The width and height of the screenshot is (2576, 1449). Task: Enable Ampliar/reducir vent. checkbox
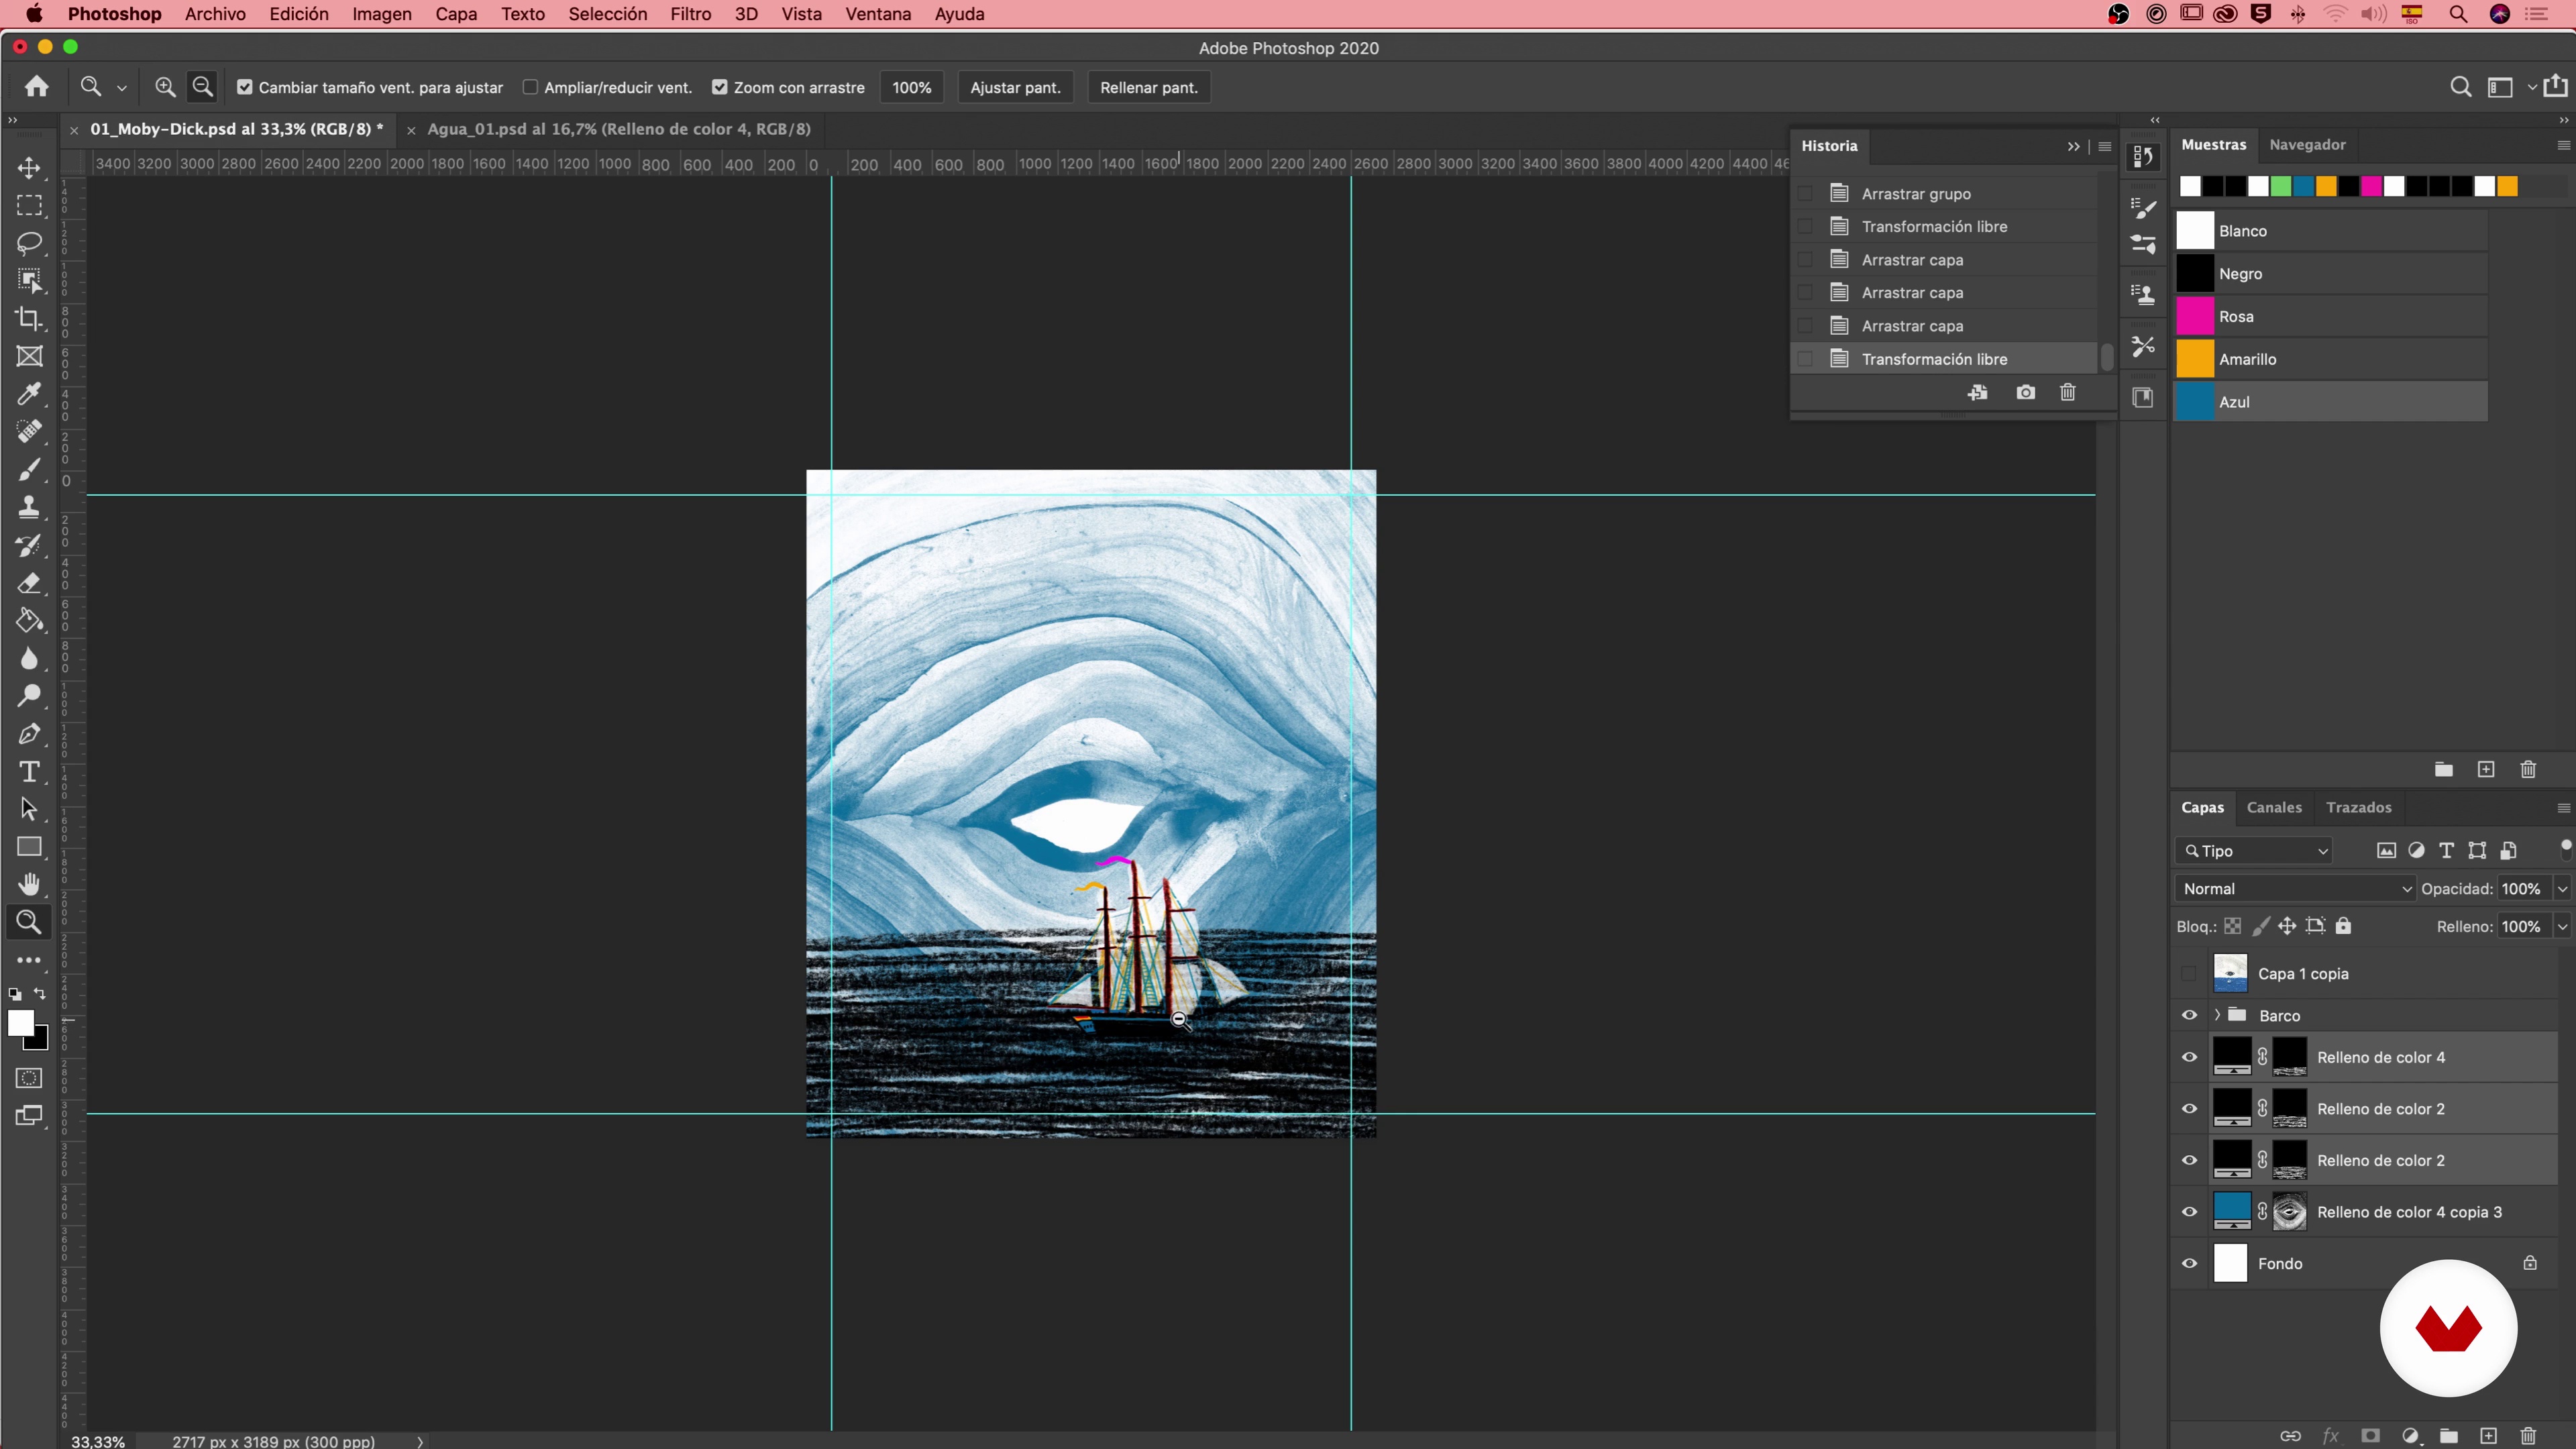pos(530,87)
